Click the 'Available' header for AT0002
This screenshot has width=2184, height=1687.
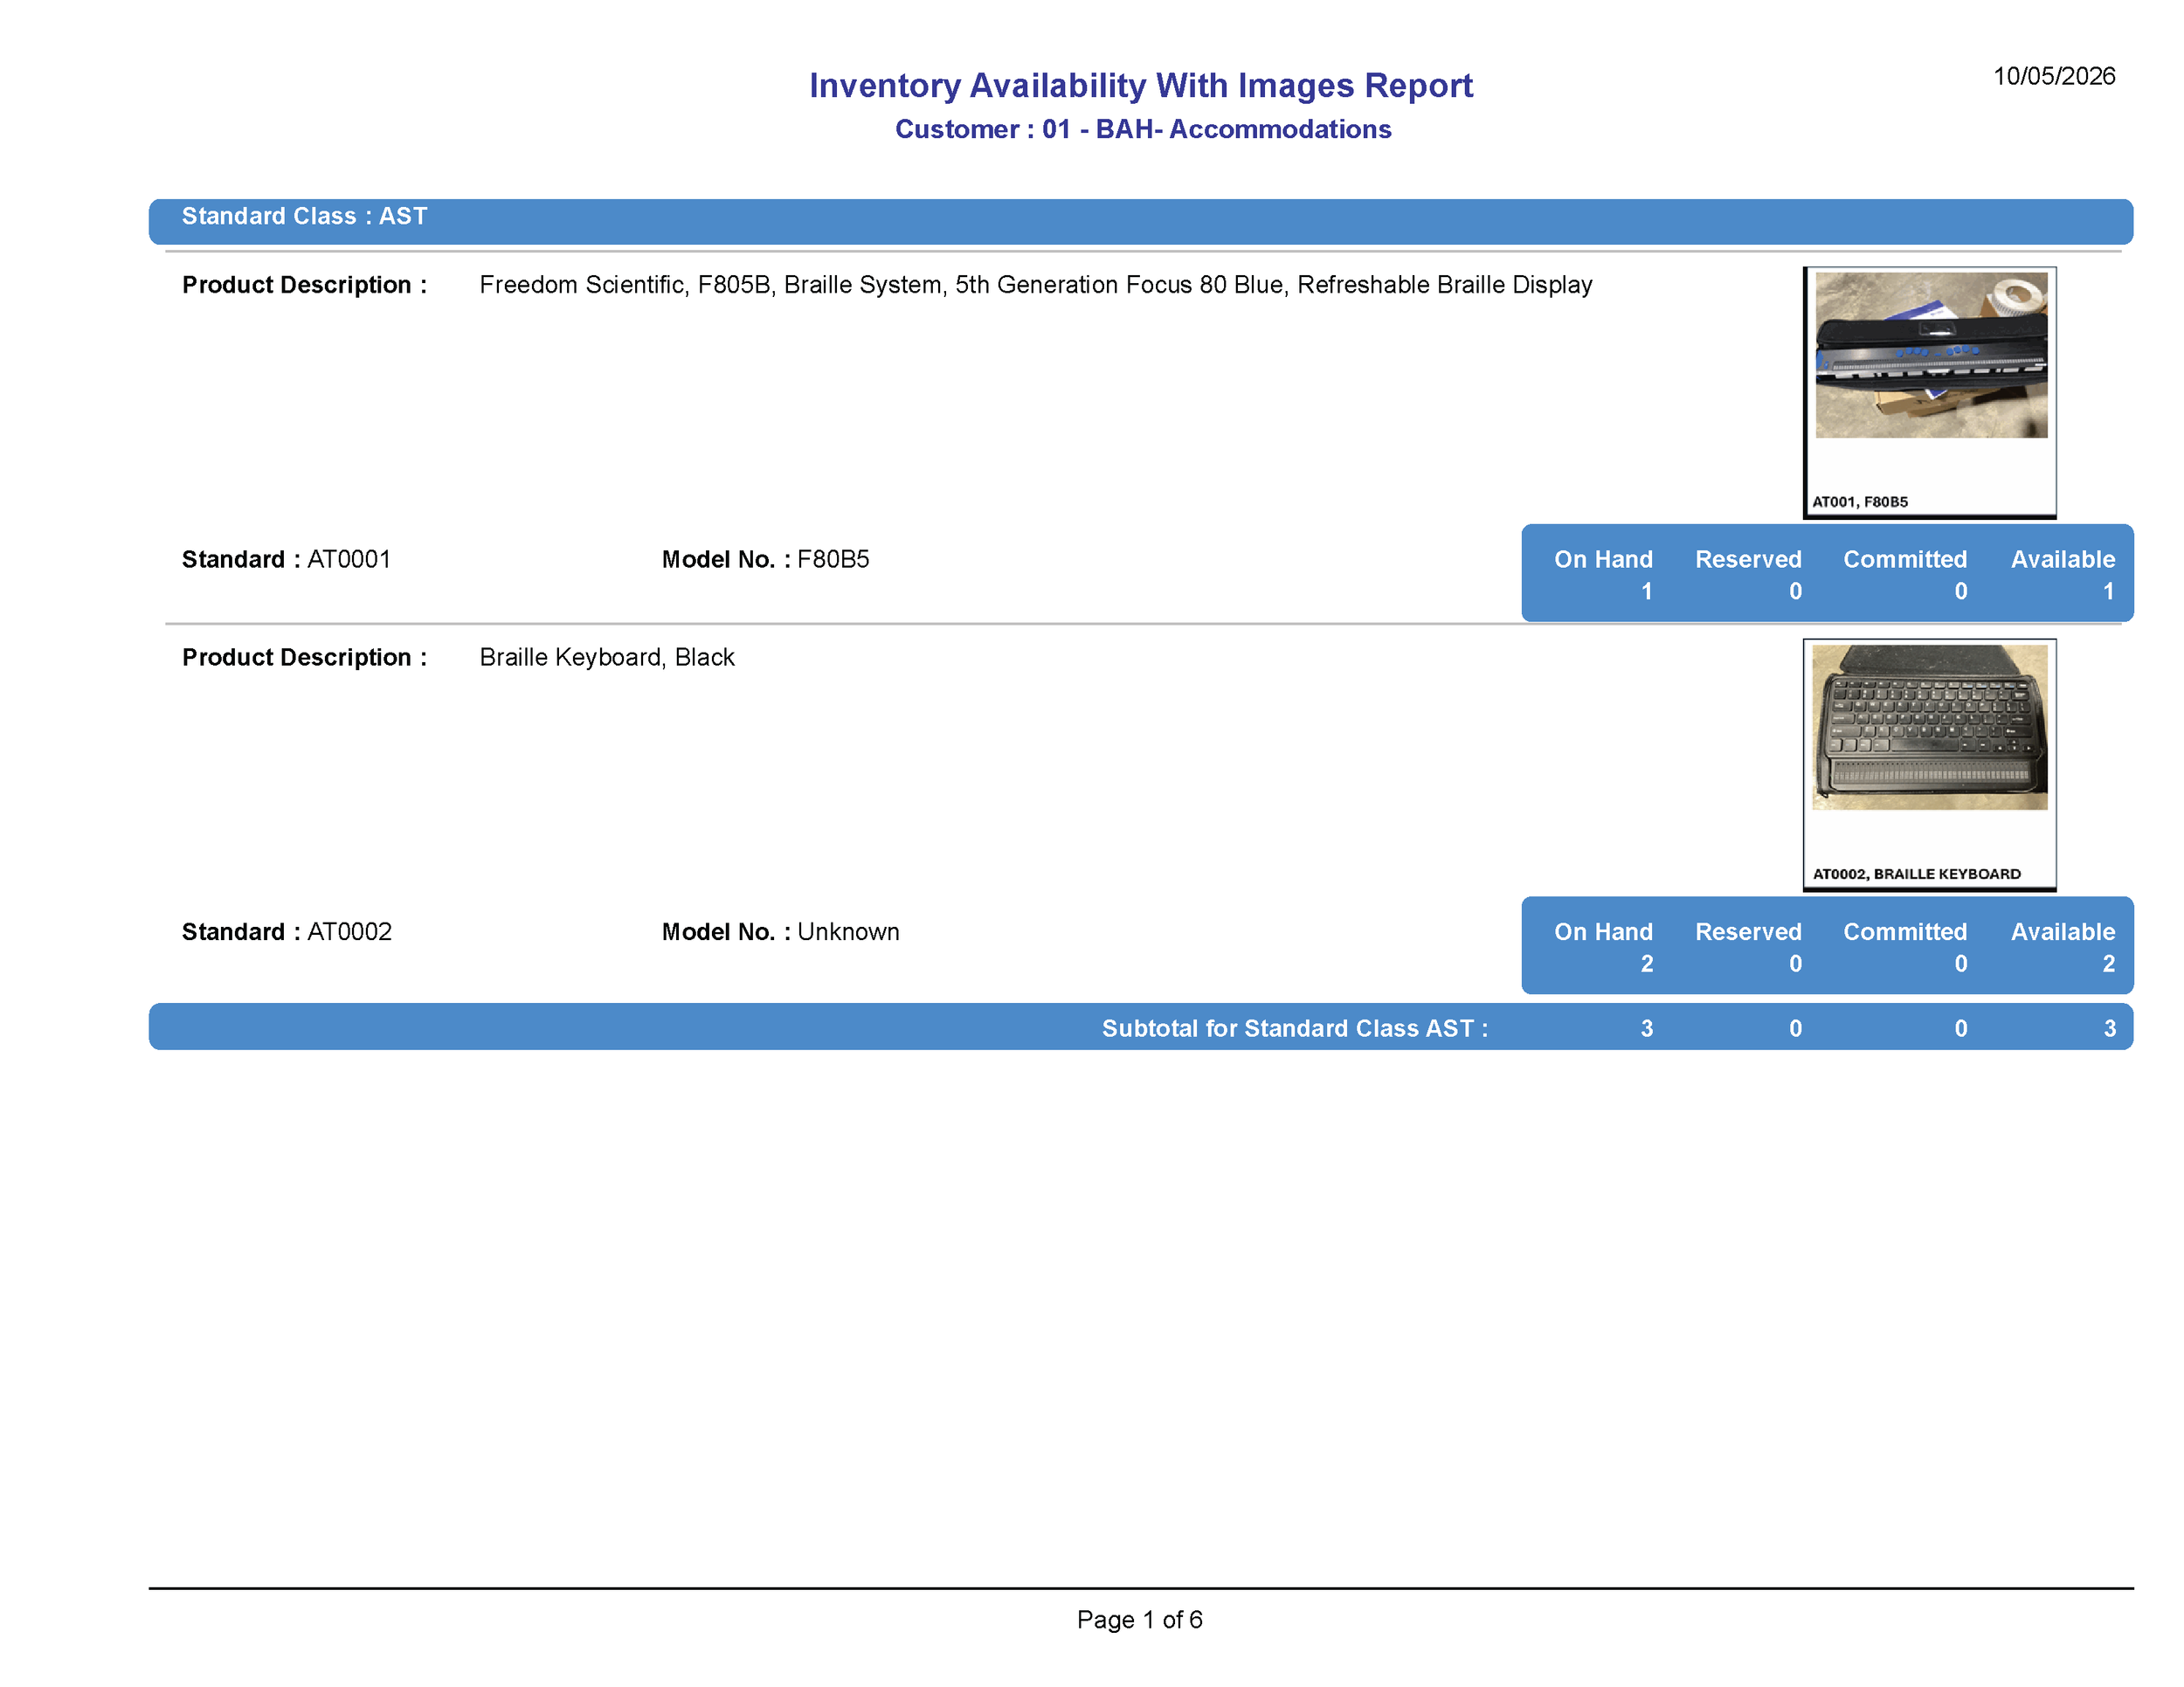2063,931
